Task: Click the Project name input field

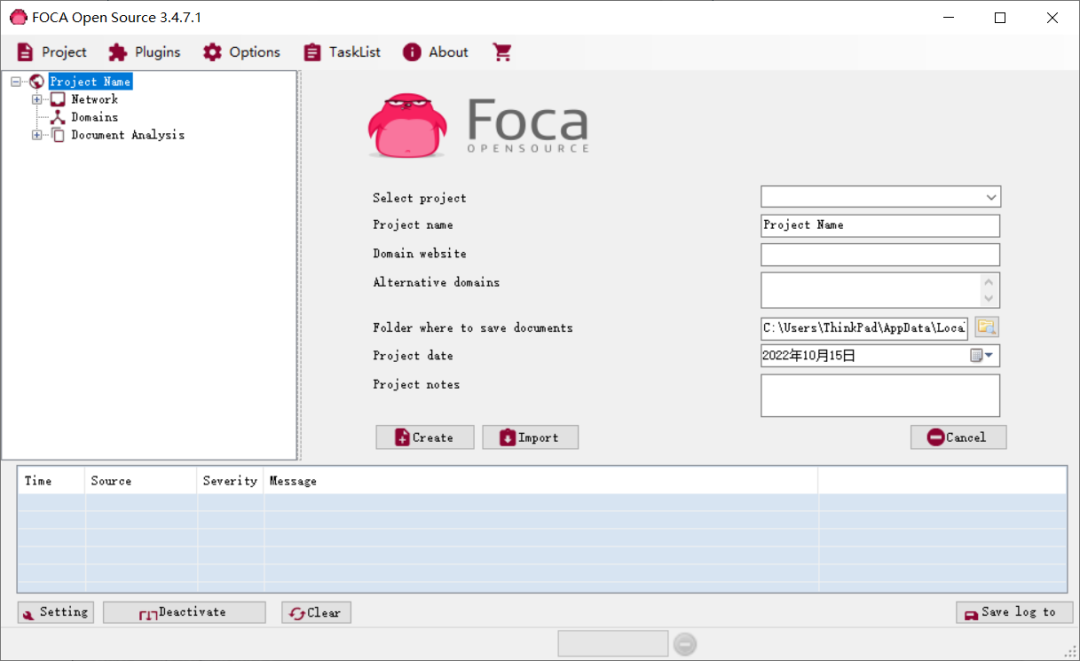Action: point(880,226)
